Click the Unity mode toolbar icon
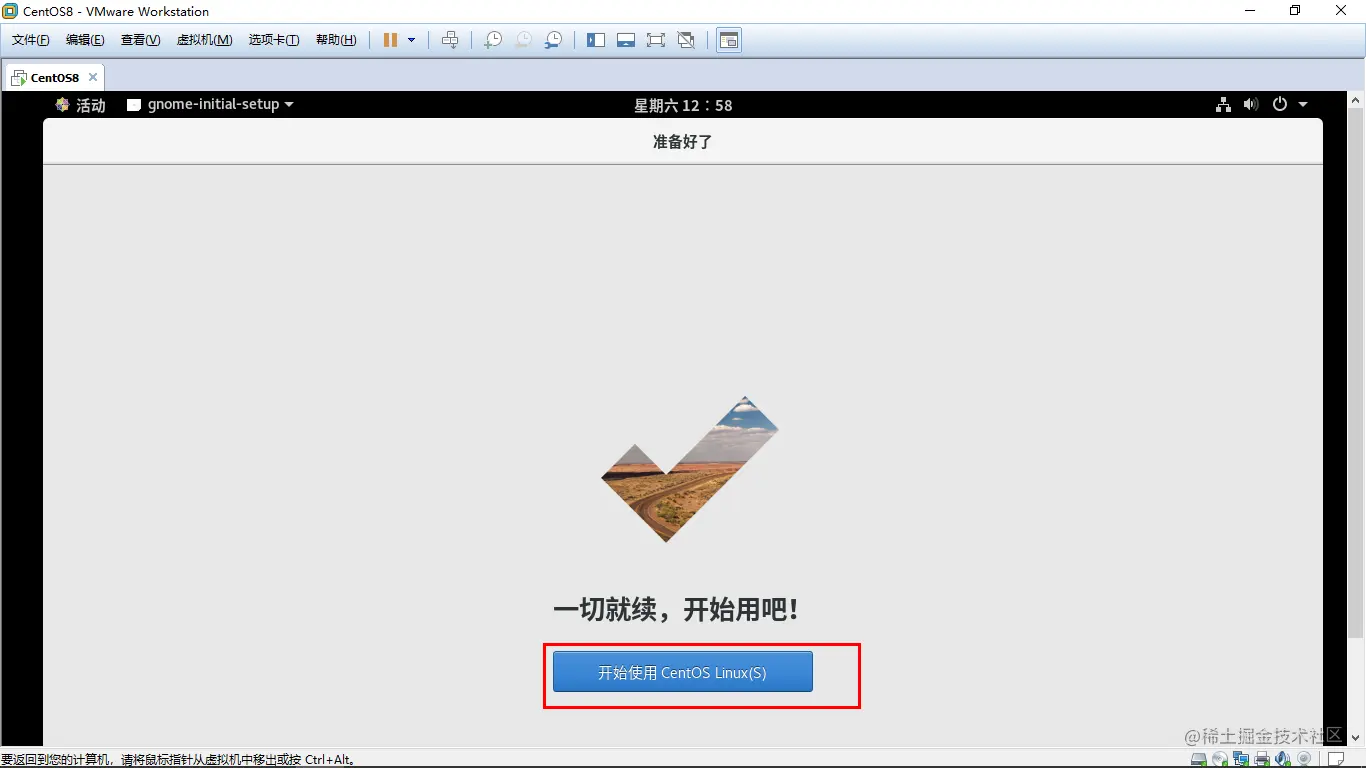Viewport: 1366px width, 768px height. [x=686, y=40]
